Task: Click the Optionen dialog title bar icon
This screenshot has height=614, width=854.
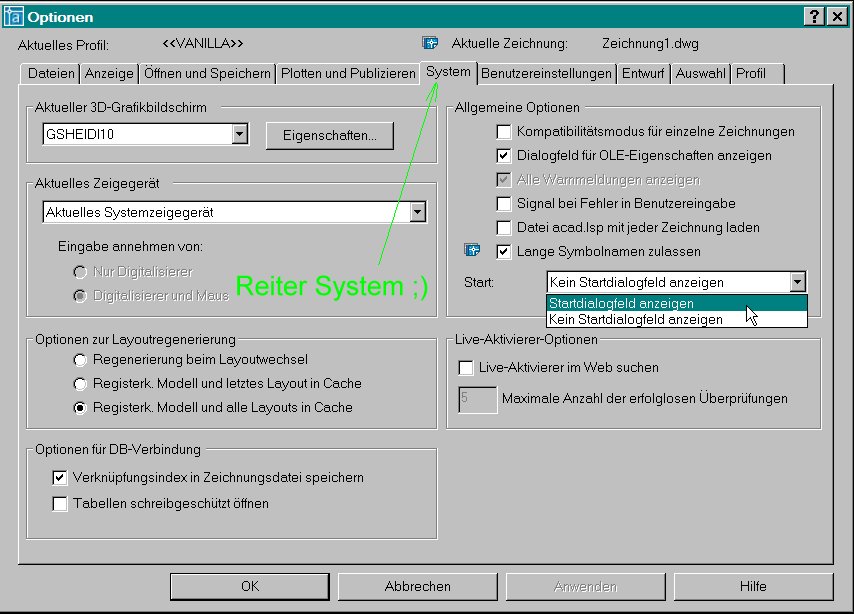Action: click(x=14, y=17)
